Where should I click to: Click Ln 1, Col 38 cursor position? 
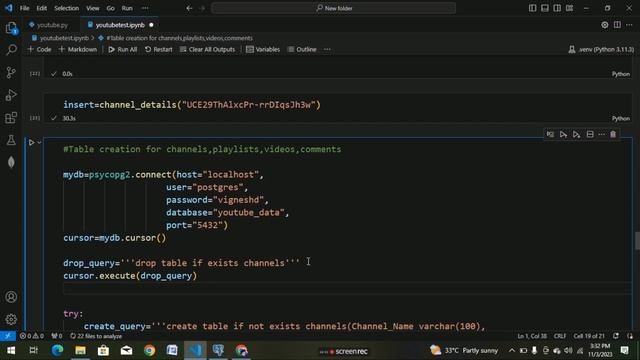tap(532, 336)
